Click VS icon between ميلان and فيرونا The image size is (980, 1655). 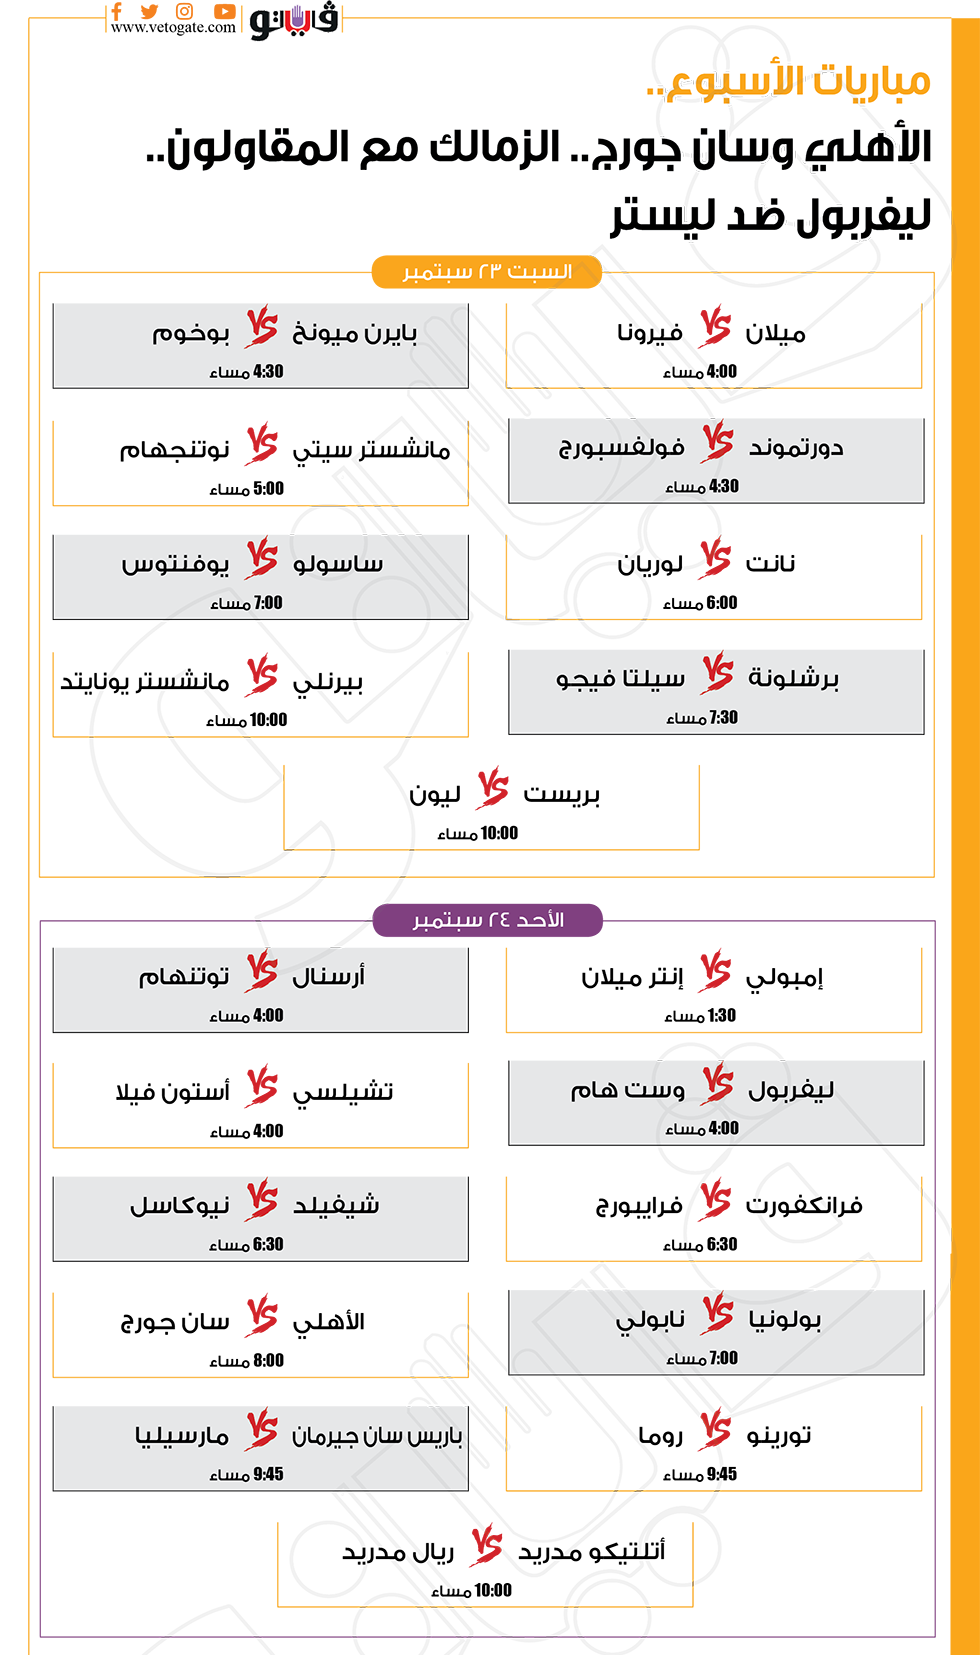tap(716, 328)
